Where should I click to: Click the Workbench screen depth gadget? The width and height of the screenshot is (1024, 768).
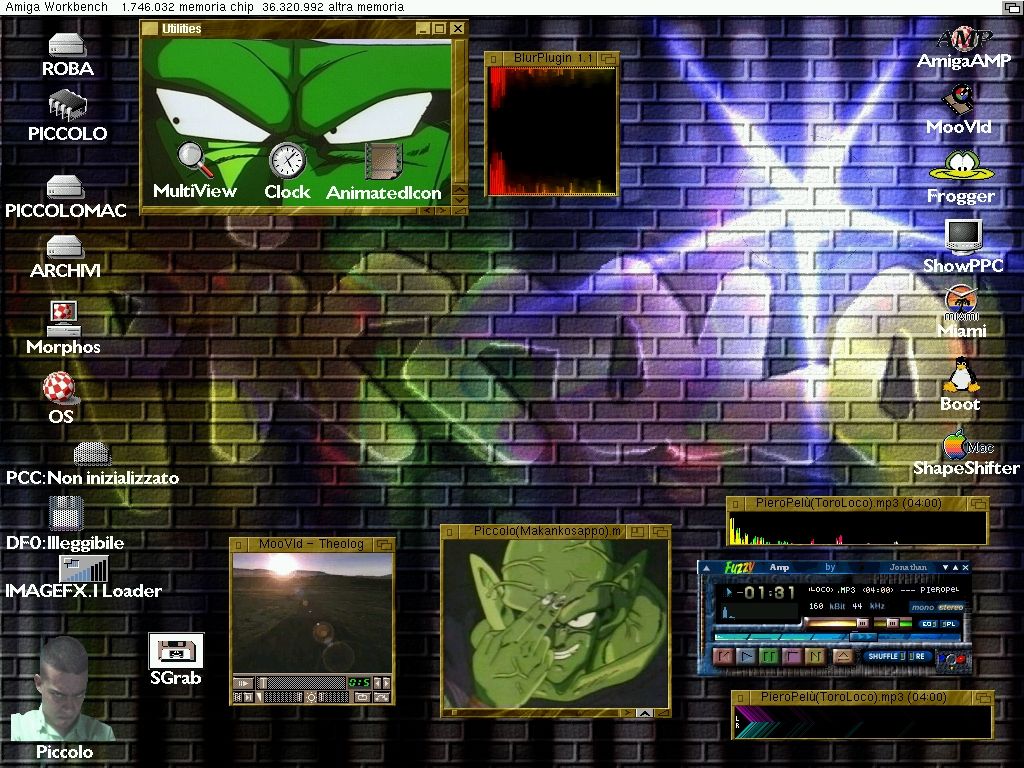(x=1012, y=7)
